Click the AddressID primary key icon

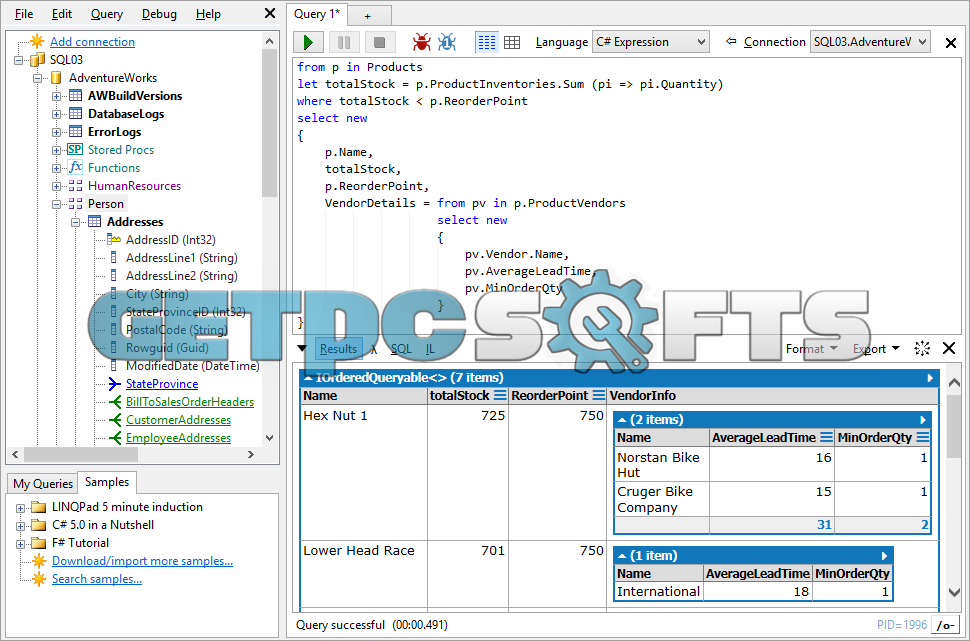(x=113, y=239)
